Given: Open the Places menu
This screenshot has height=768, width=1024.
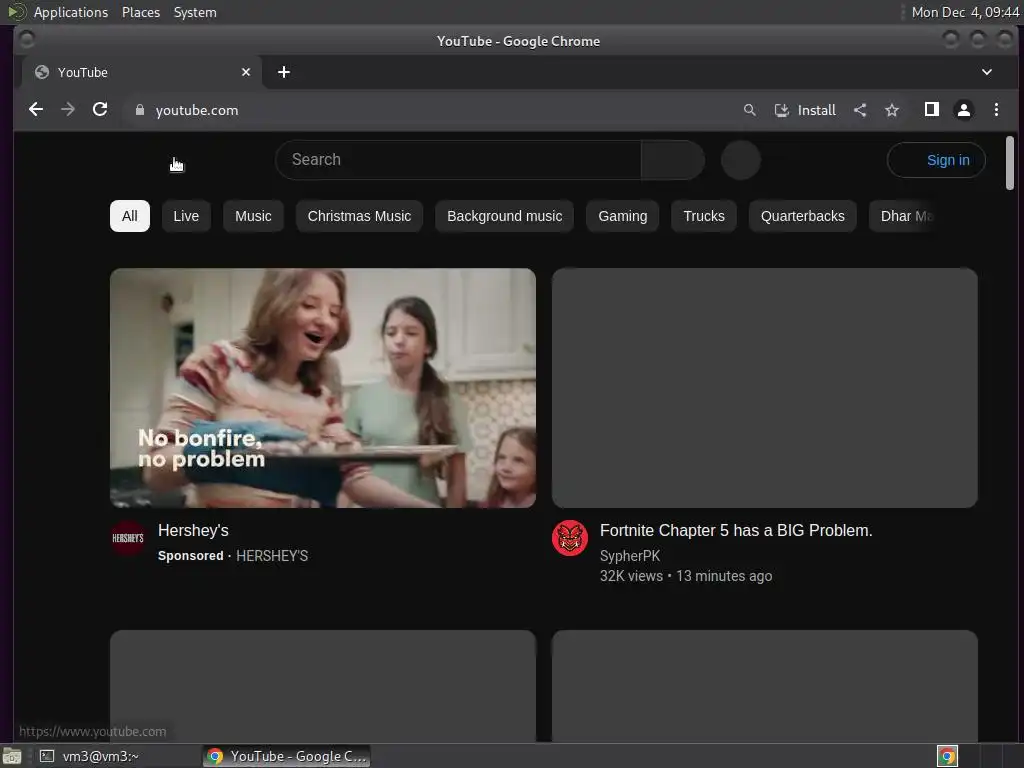Looking at the screenshot, I should pyautogui.click(x=141, y=12).
